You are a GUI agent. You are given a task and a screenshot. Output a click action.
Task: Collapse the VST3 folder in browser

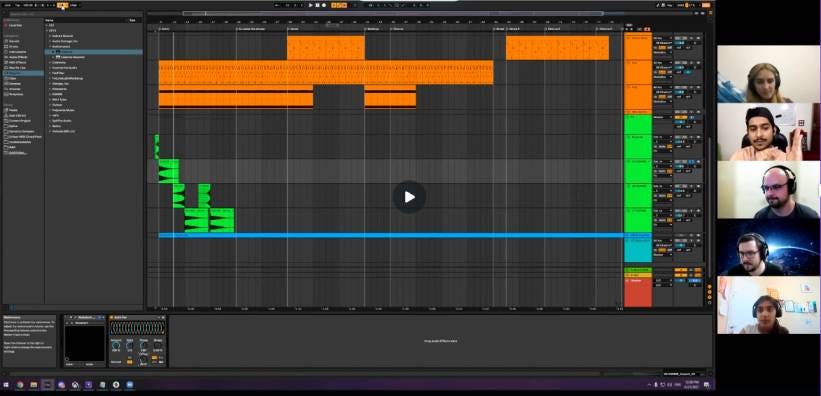[x=47, y=30]
